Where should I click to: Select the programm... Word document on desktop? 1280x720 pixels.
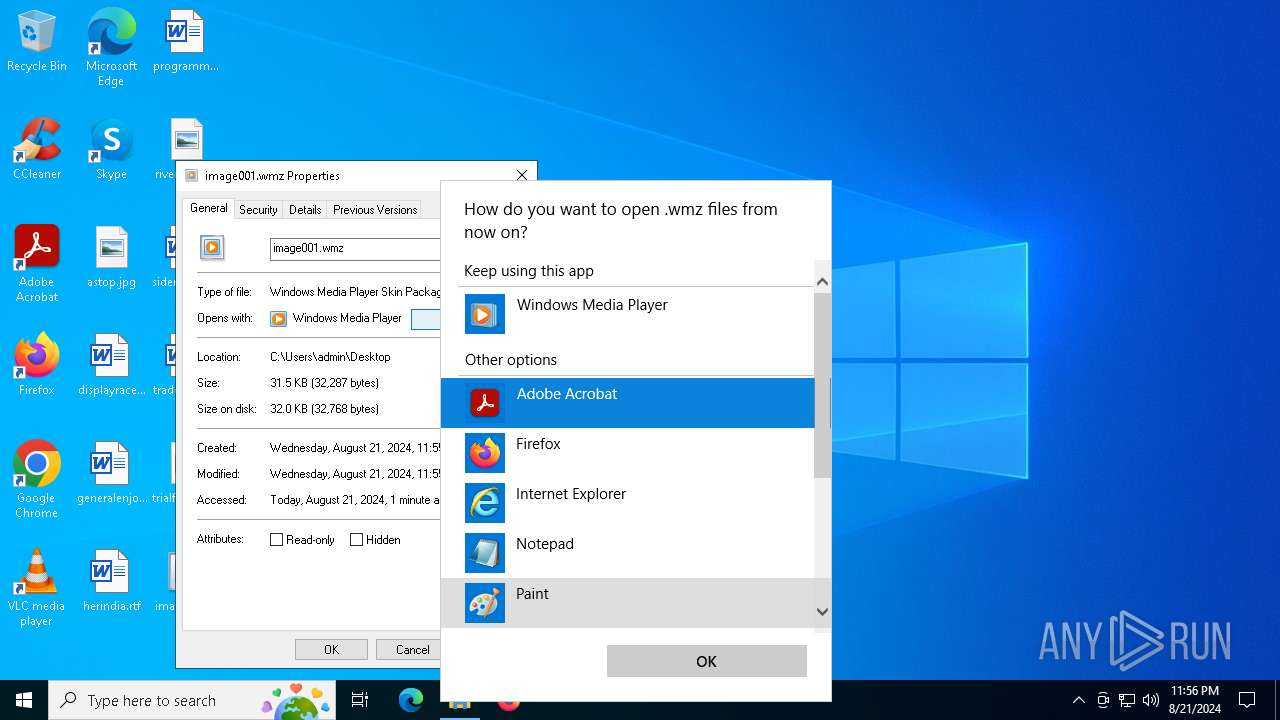coord(186,42)
